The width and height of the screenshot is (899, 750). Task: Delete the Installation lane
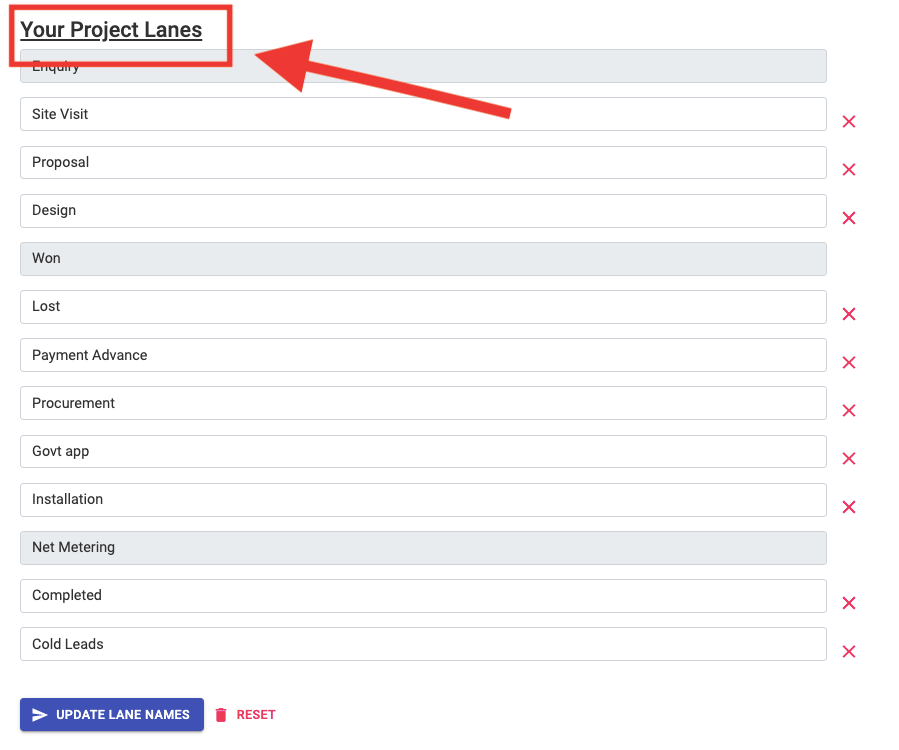(849, 507)
